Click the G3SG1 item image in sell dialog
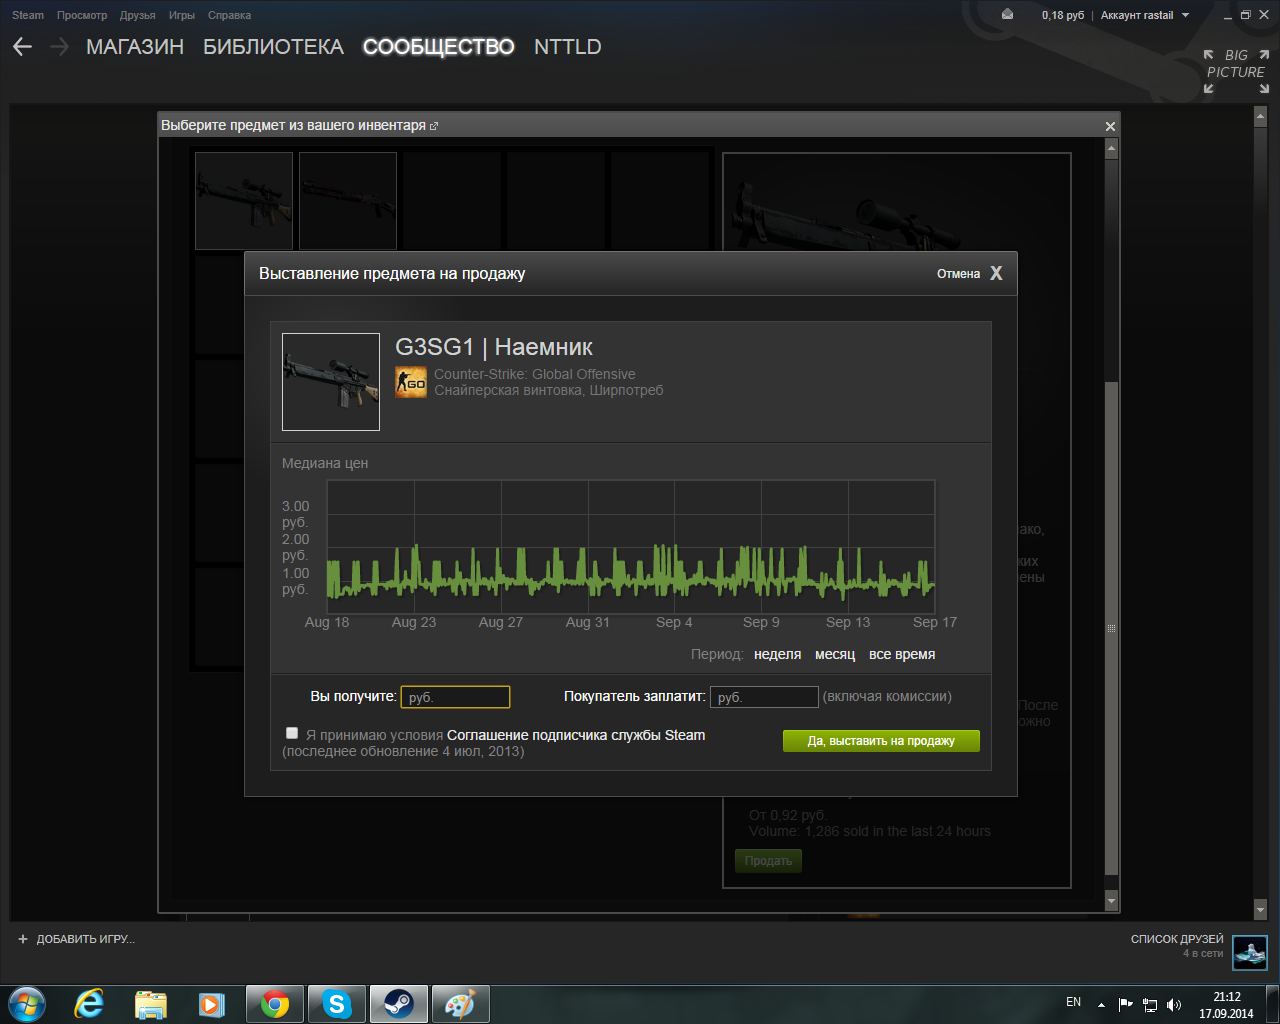 pyautogui.click(x=331, y=382)
